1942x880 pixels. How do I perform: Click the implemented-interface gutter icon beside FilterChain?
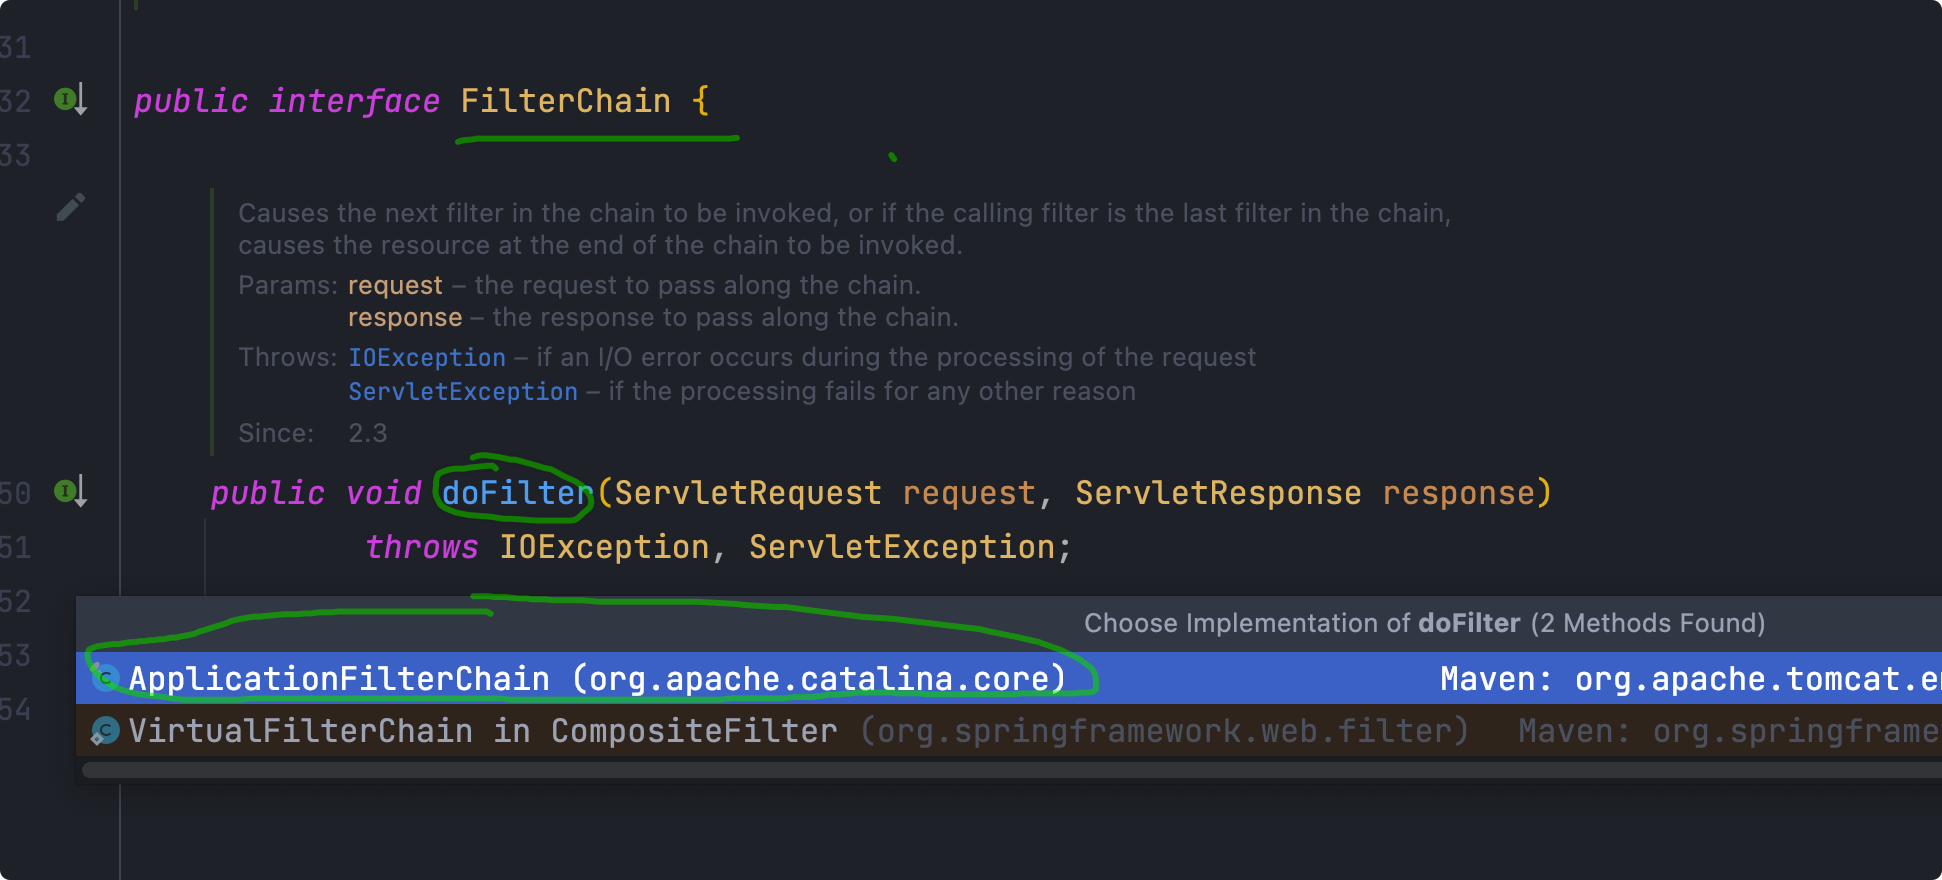tap(69, 100)
